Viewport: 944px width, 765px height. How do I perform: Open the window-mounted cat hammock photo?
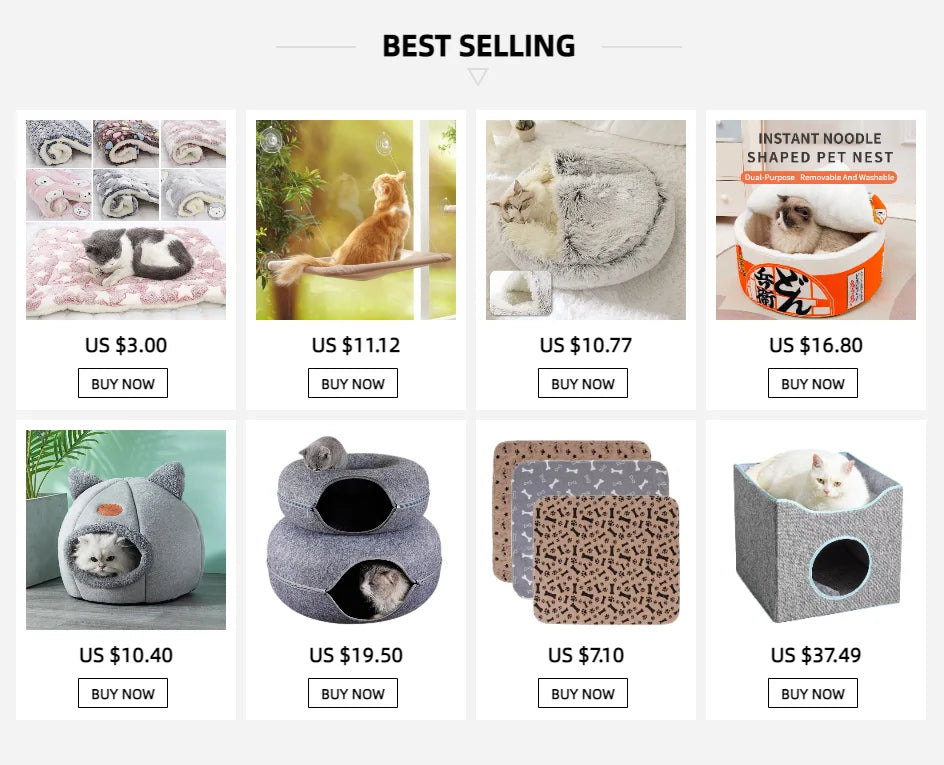coord(356,220)
